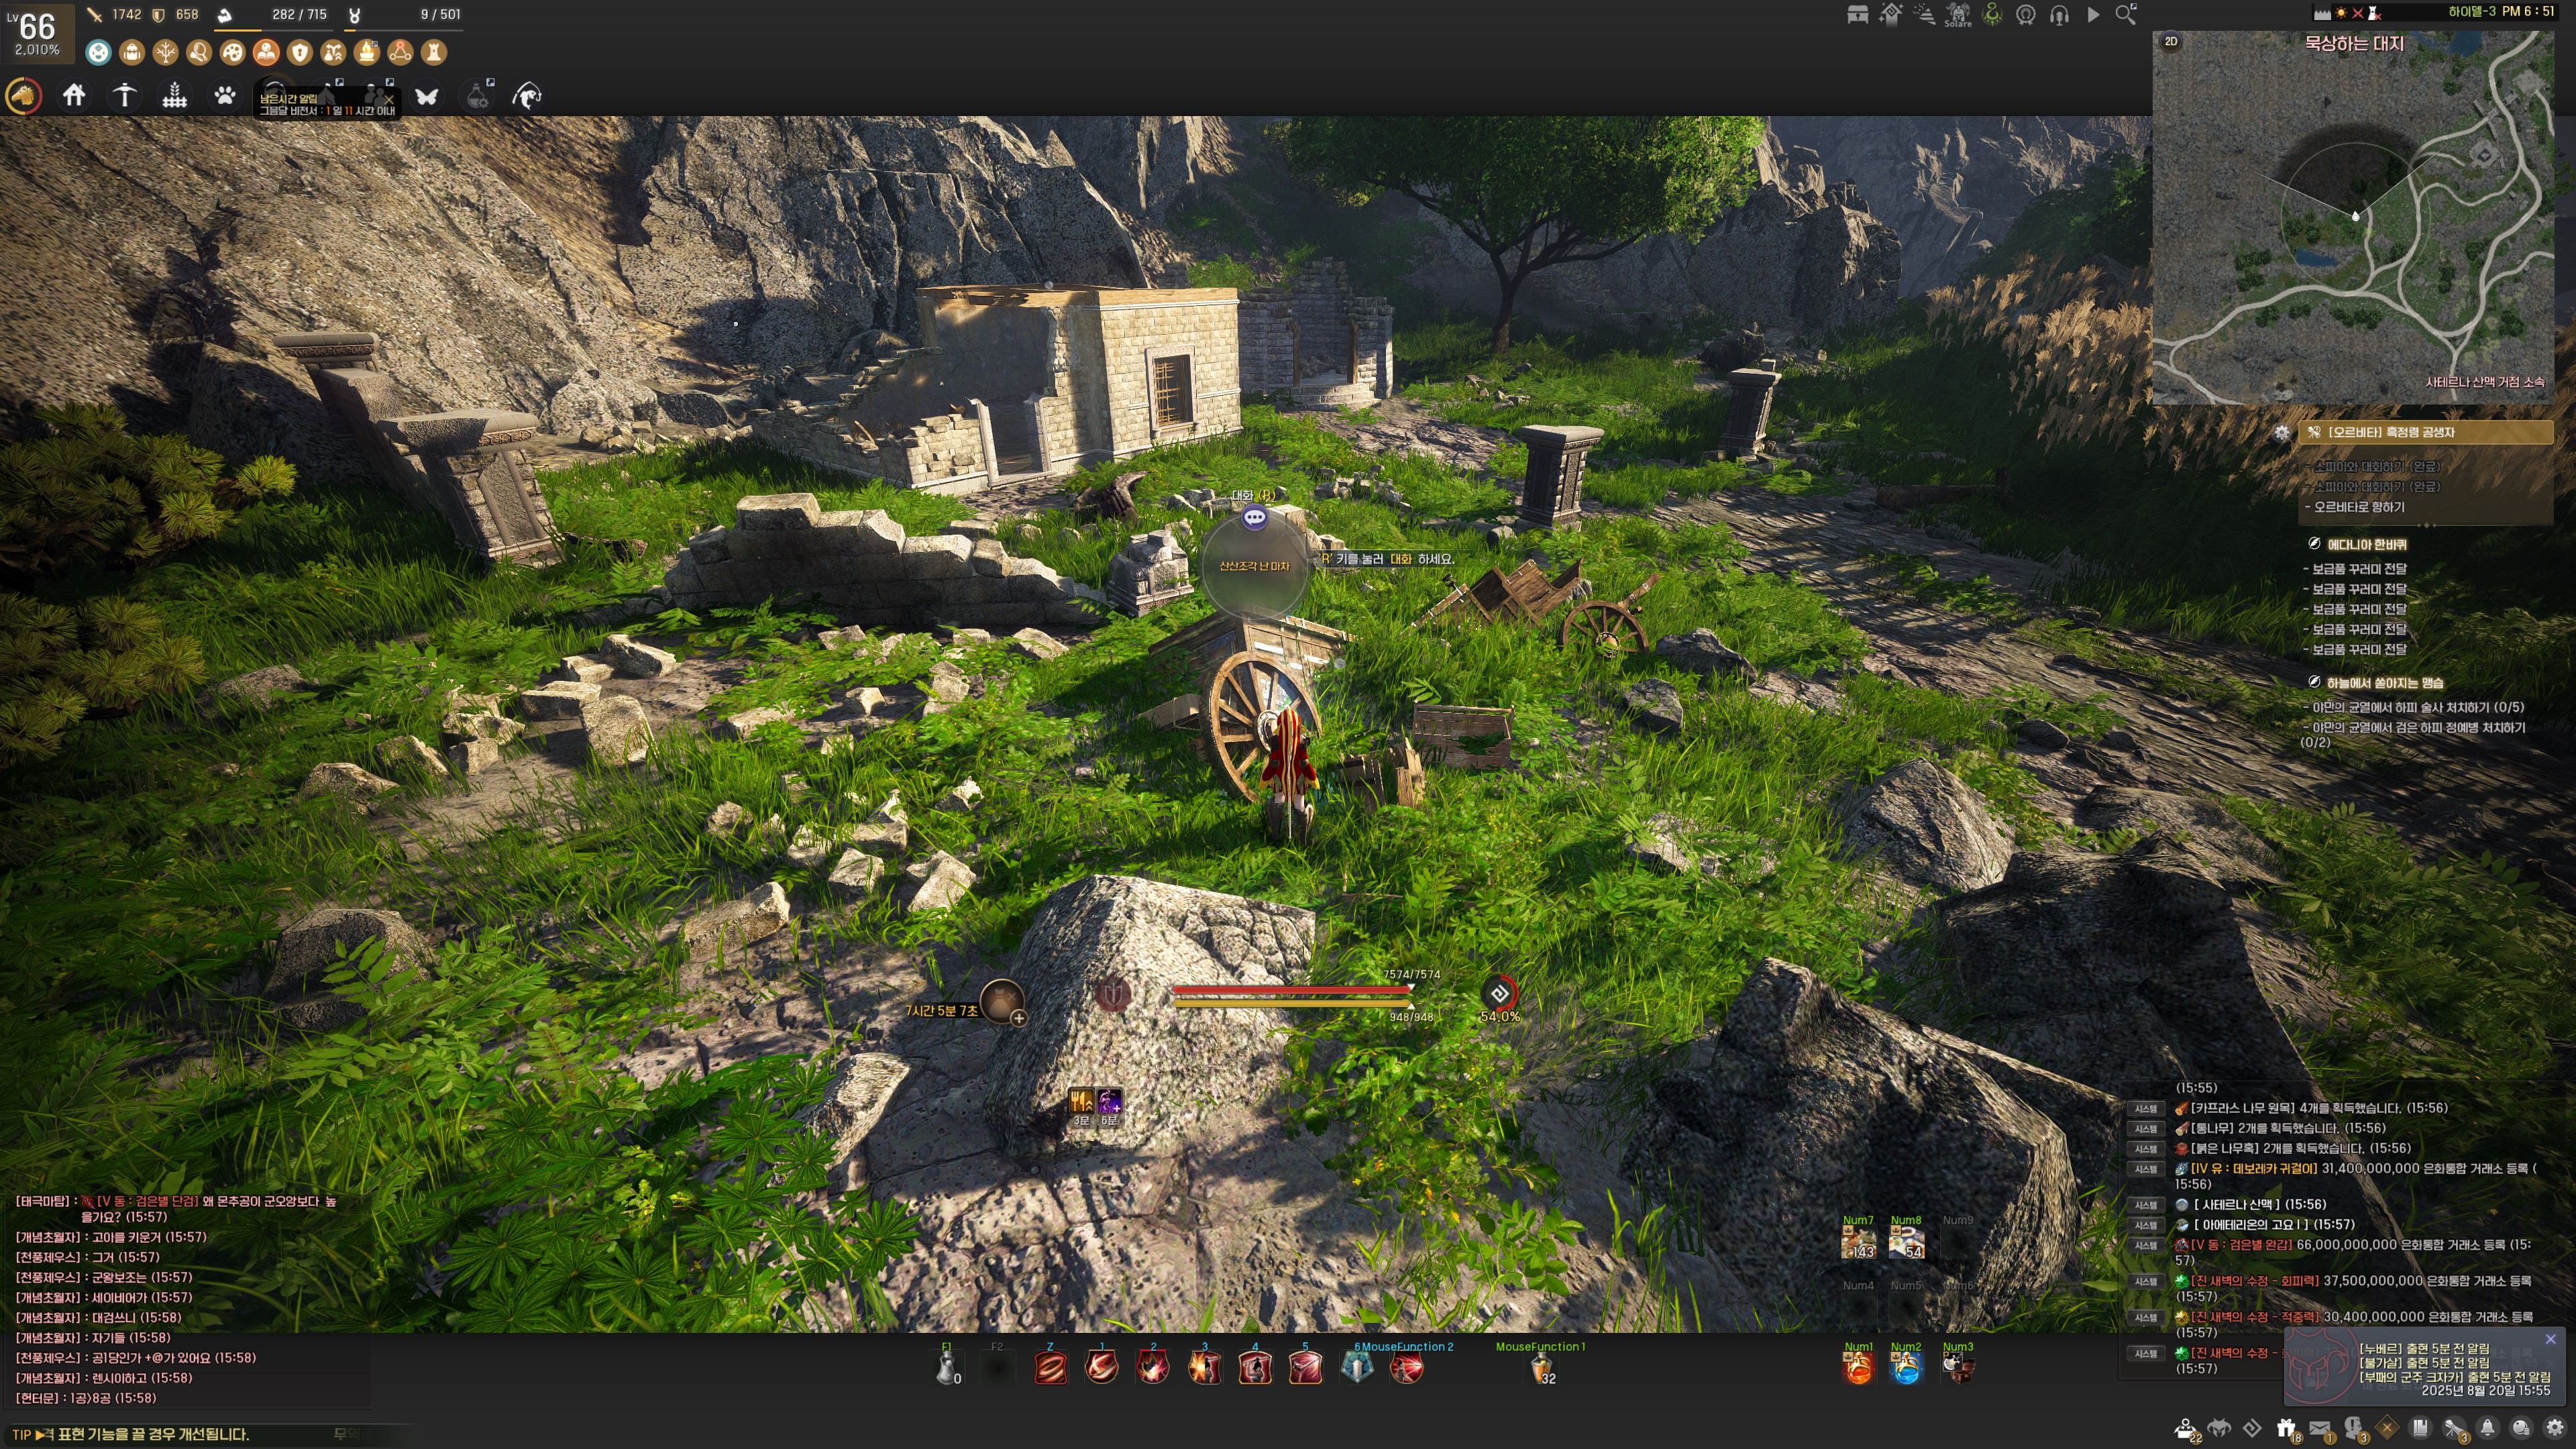
Task: Click the NPC 대화 speech bubble
Action: pos(1254,518)
